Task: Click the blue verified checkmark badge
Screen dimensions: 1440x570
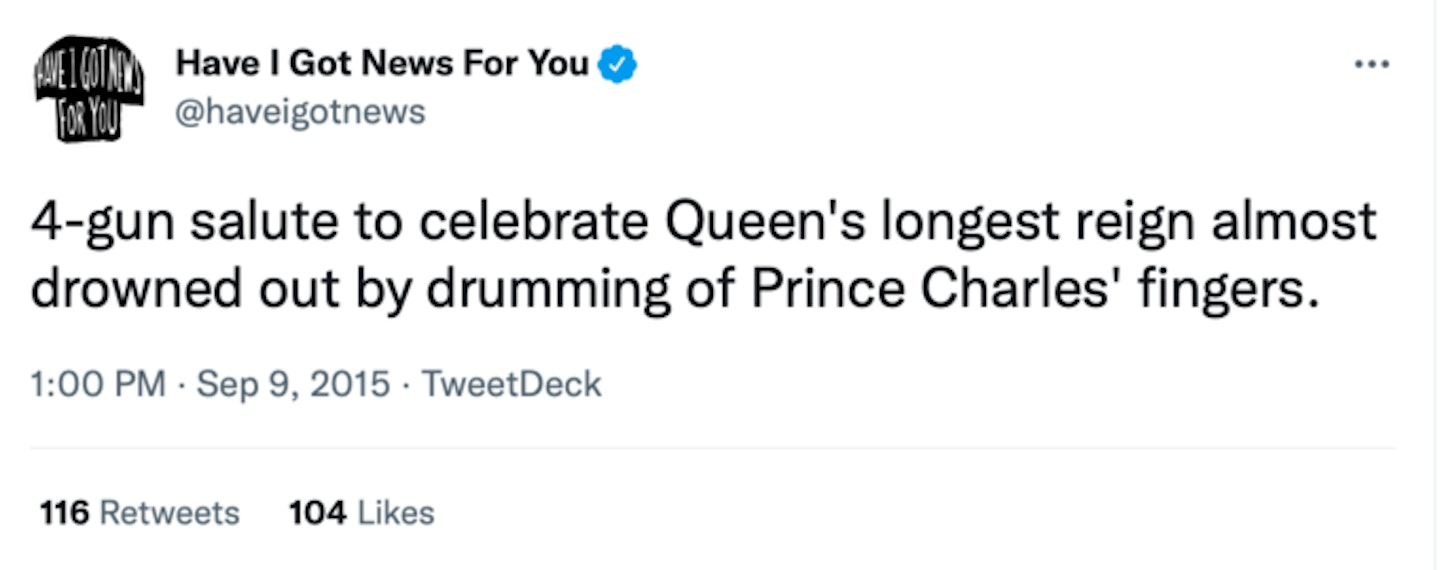Action: 617,65
